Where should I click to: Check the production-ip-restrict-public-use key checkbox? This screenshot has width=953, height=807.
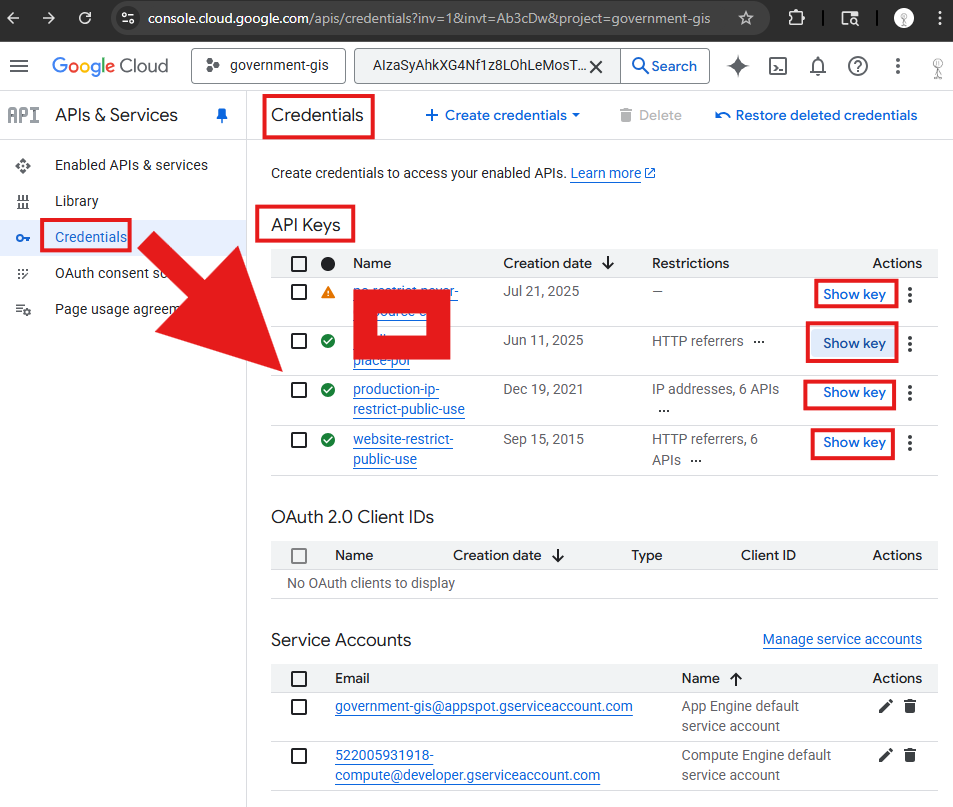click(298, 390)
